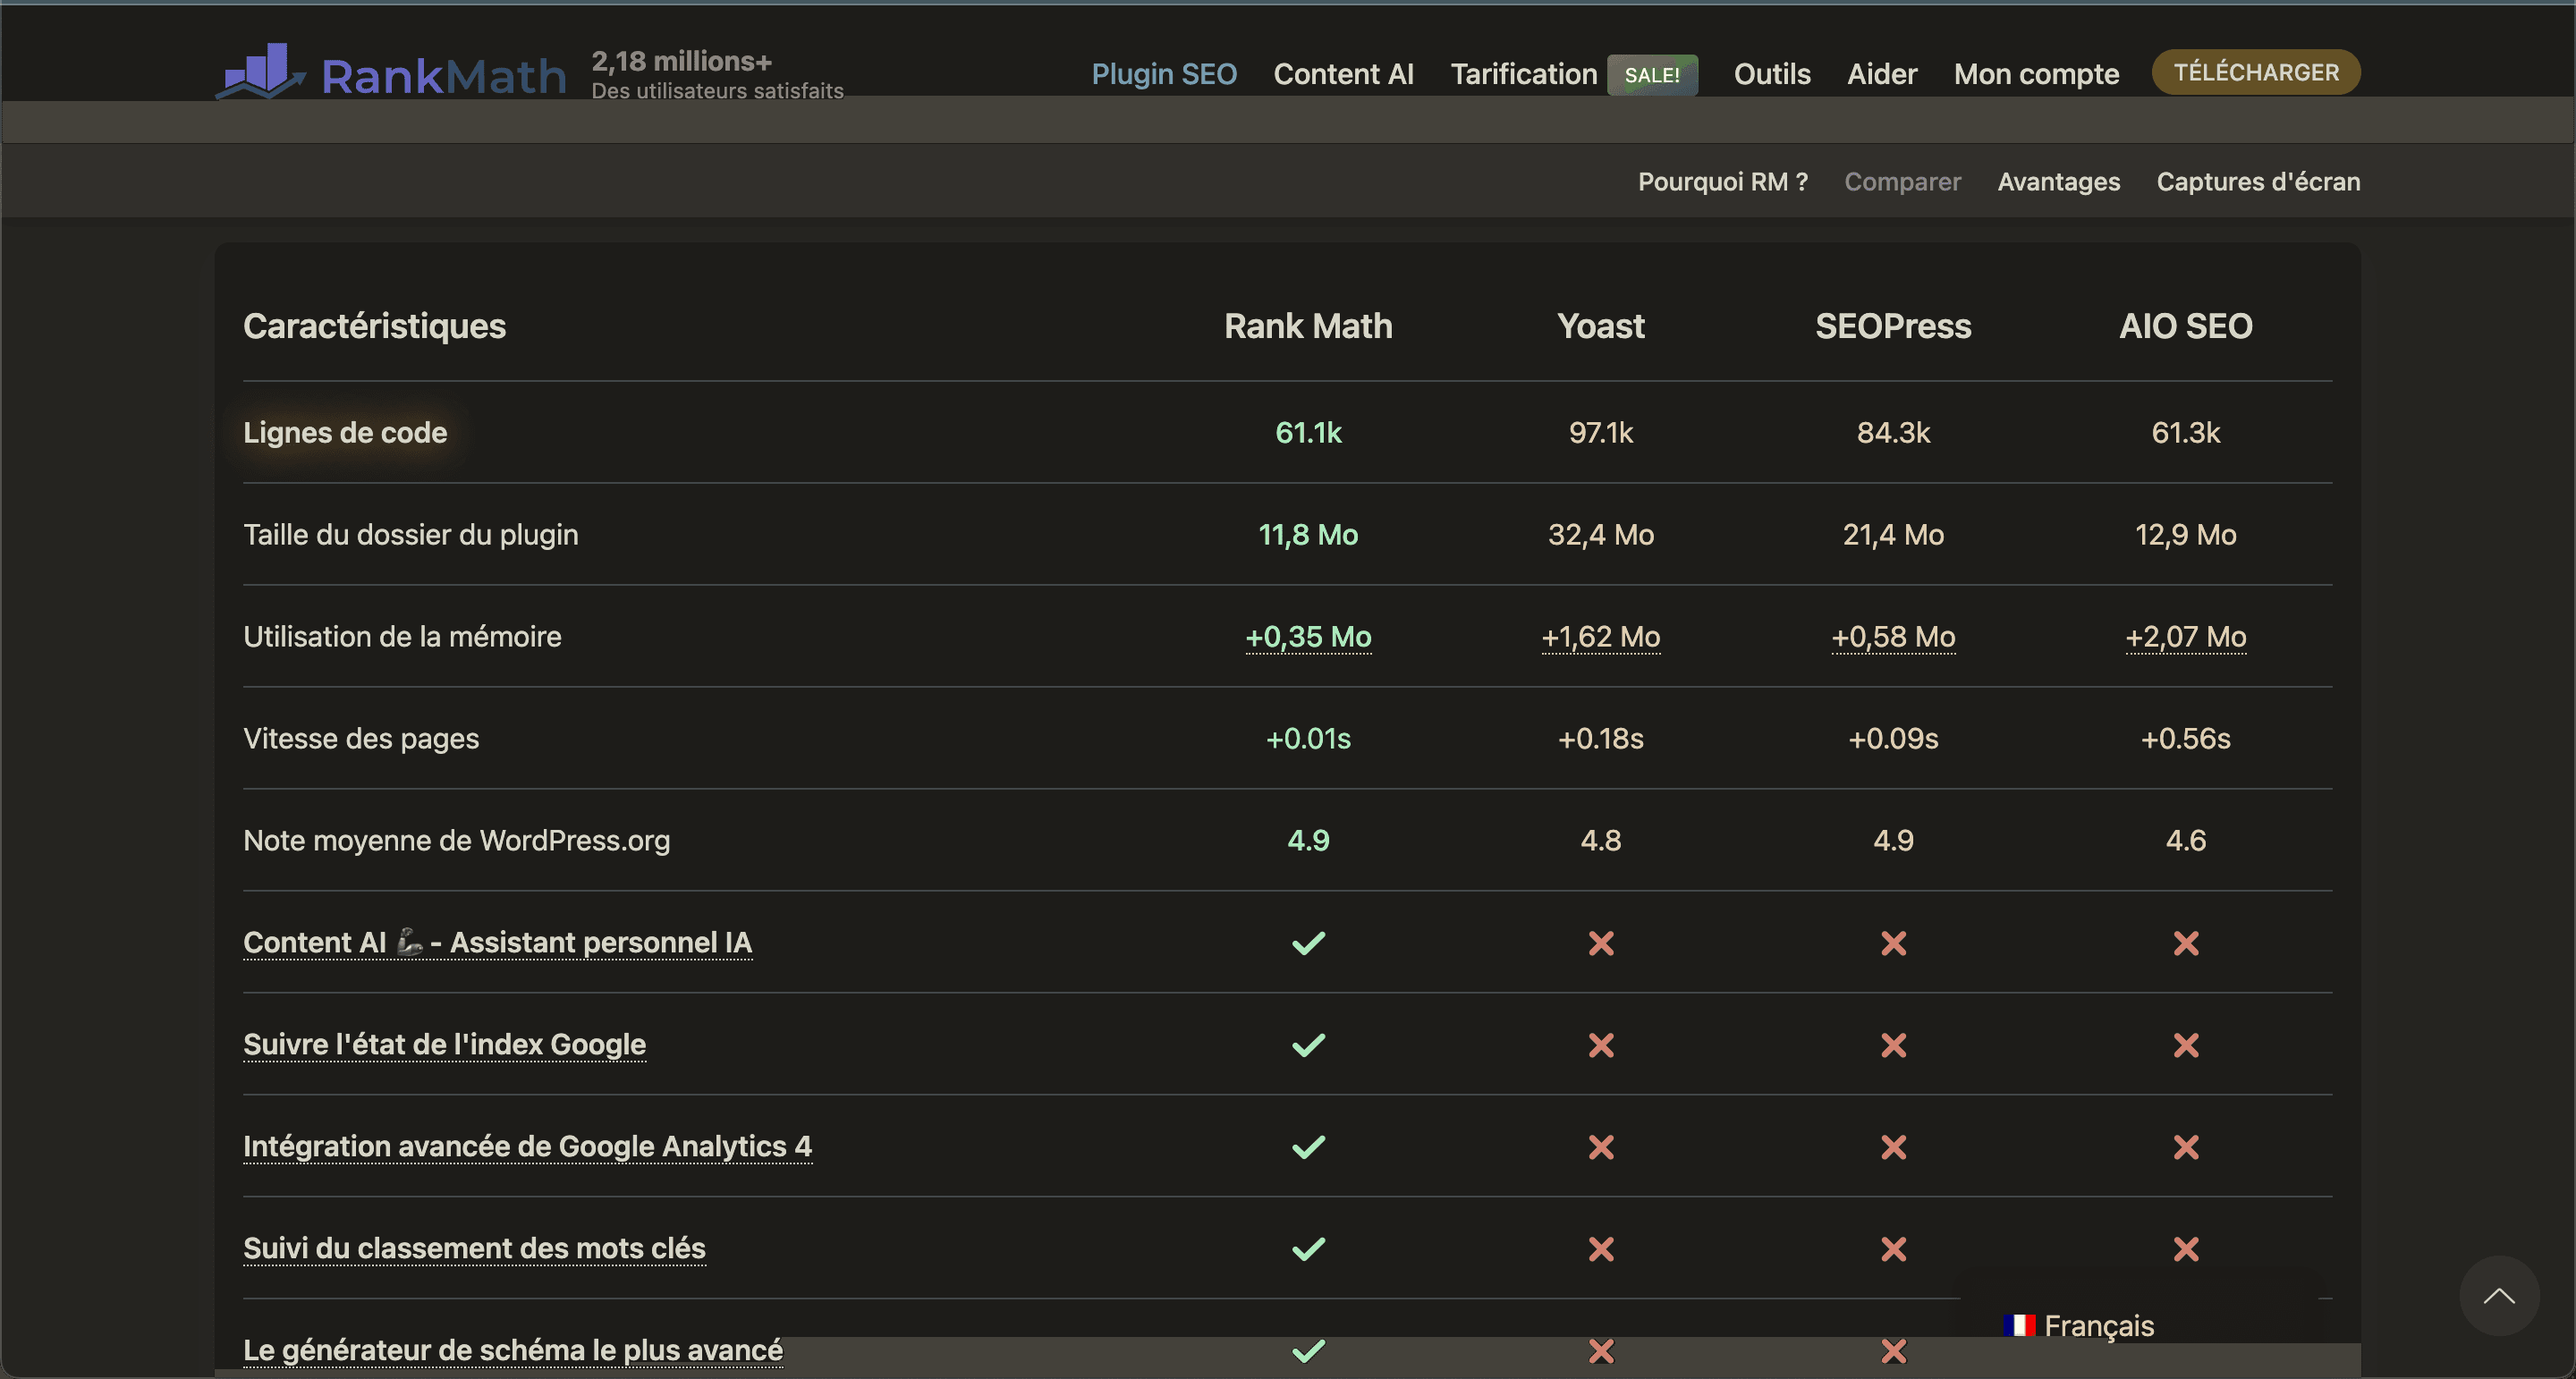Click the AIO SEO +0.56s speed value
2576x1379 pixels.
pos(2185,738)
